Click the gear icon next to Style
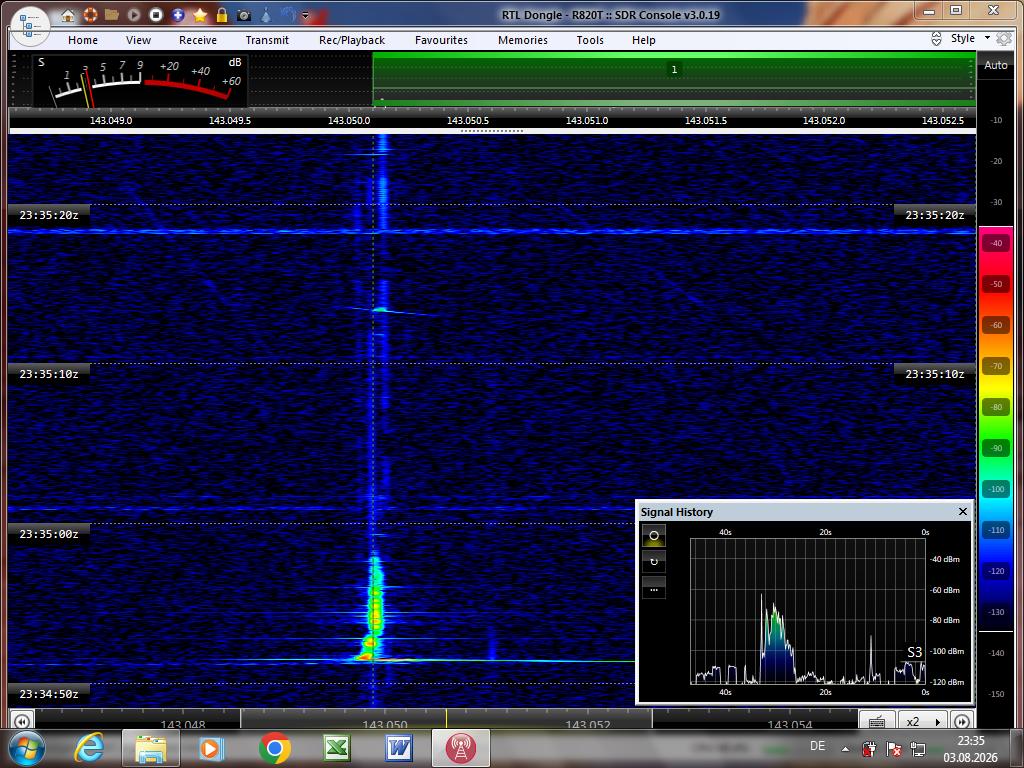 click(1004, 39)
